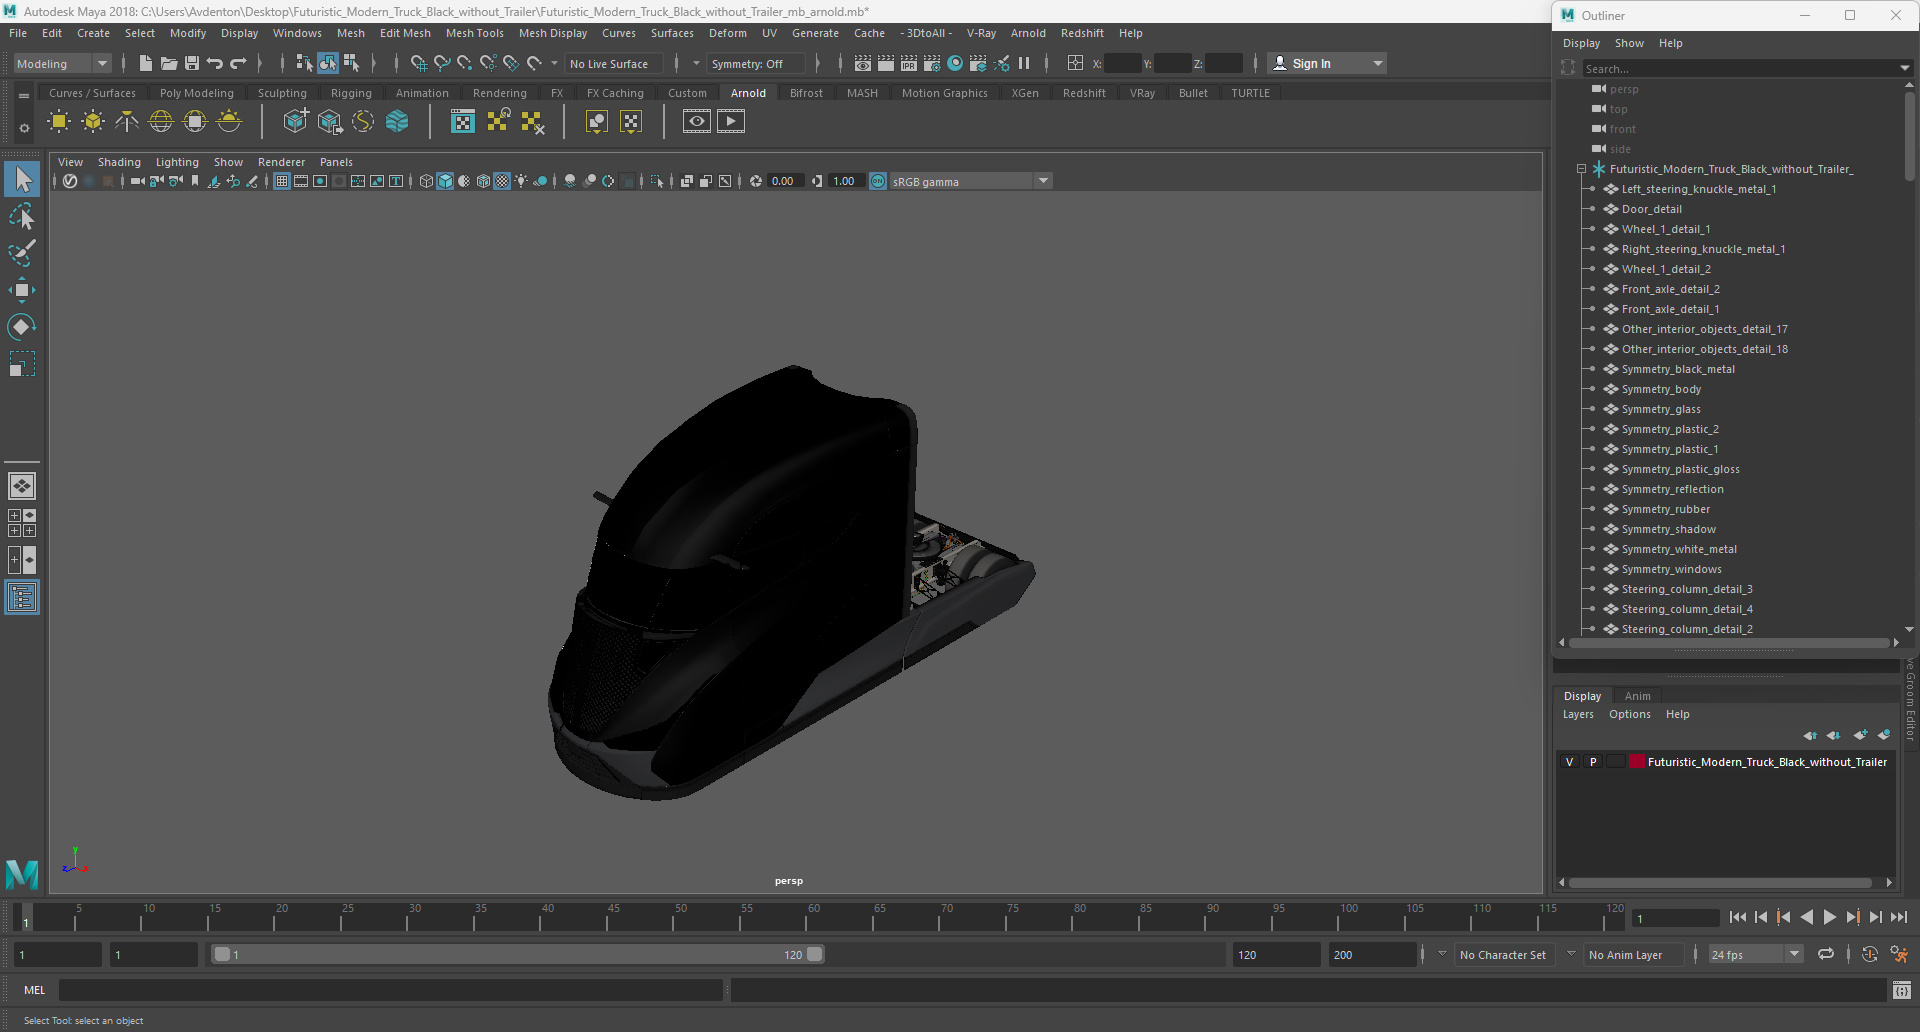
Task: Open the Sign In dropdown arrow
Action: (1378, 63)
